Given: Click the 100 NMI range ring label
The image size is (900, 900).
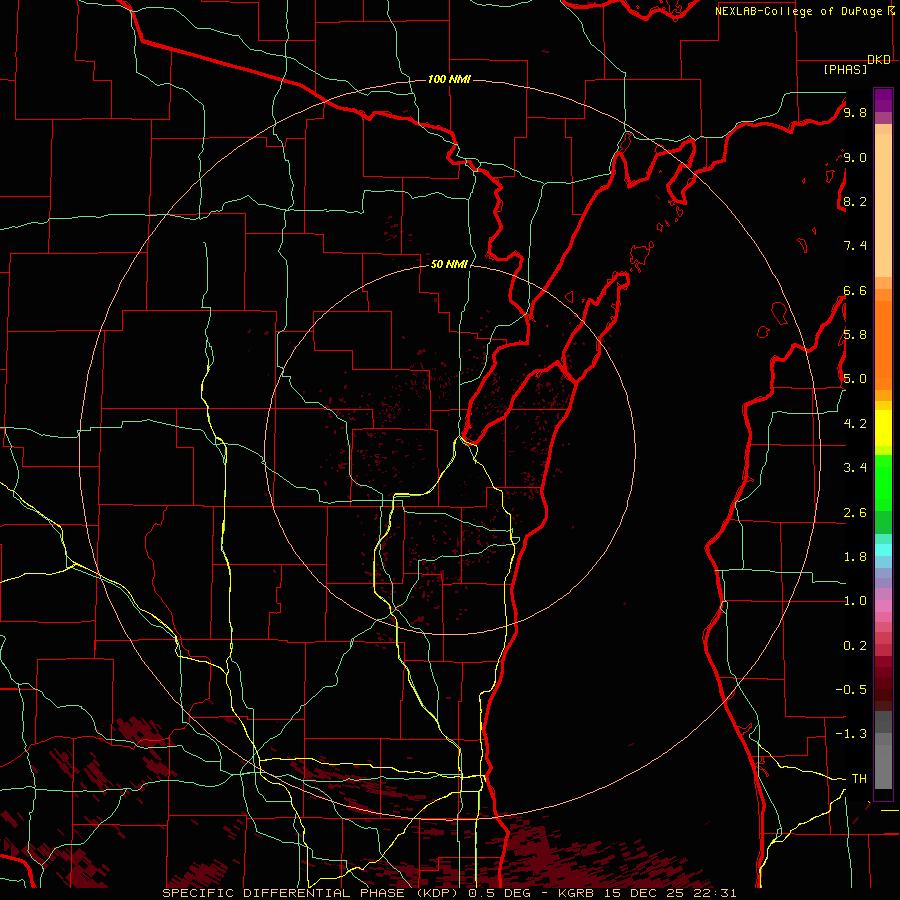Looking at the screenshot, I should (449, 79).
